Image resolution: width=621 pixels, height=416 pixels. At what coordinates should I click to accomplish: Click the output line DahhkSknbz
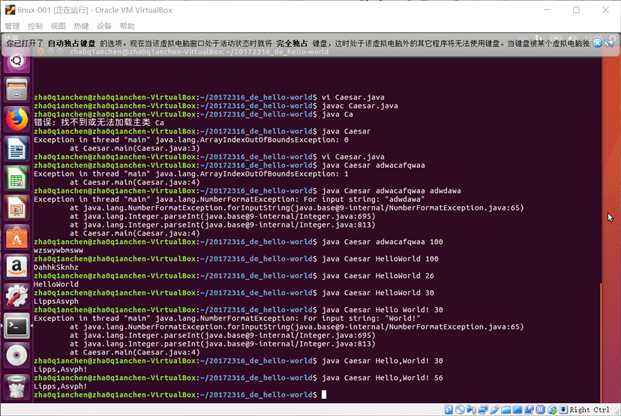(56, 267)
